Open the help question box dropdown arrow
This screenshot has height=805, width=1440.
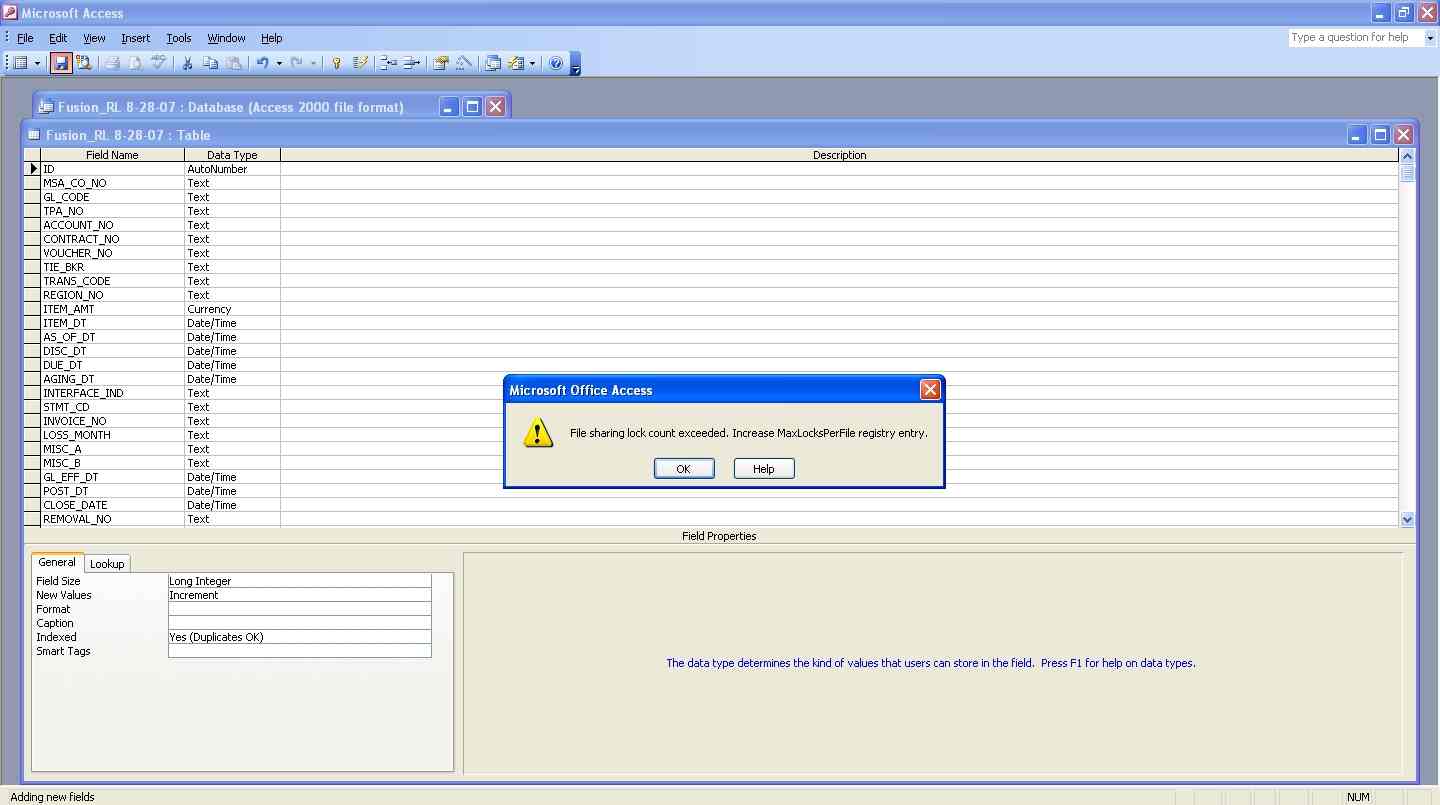(1430, 38)
